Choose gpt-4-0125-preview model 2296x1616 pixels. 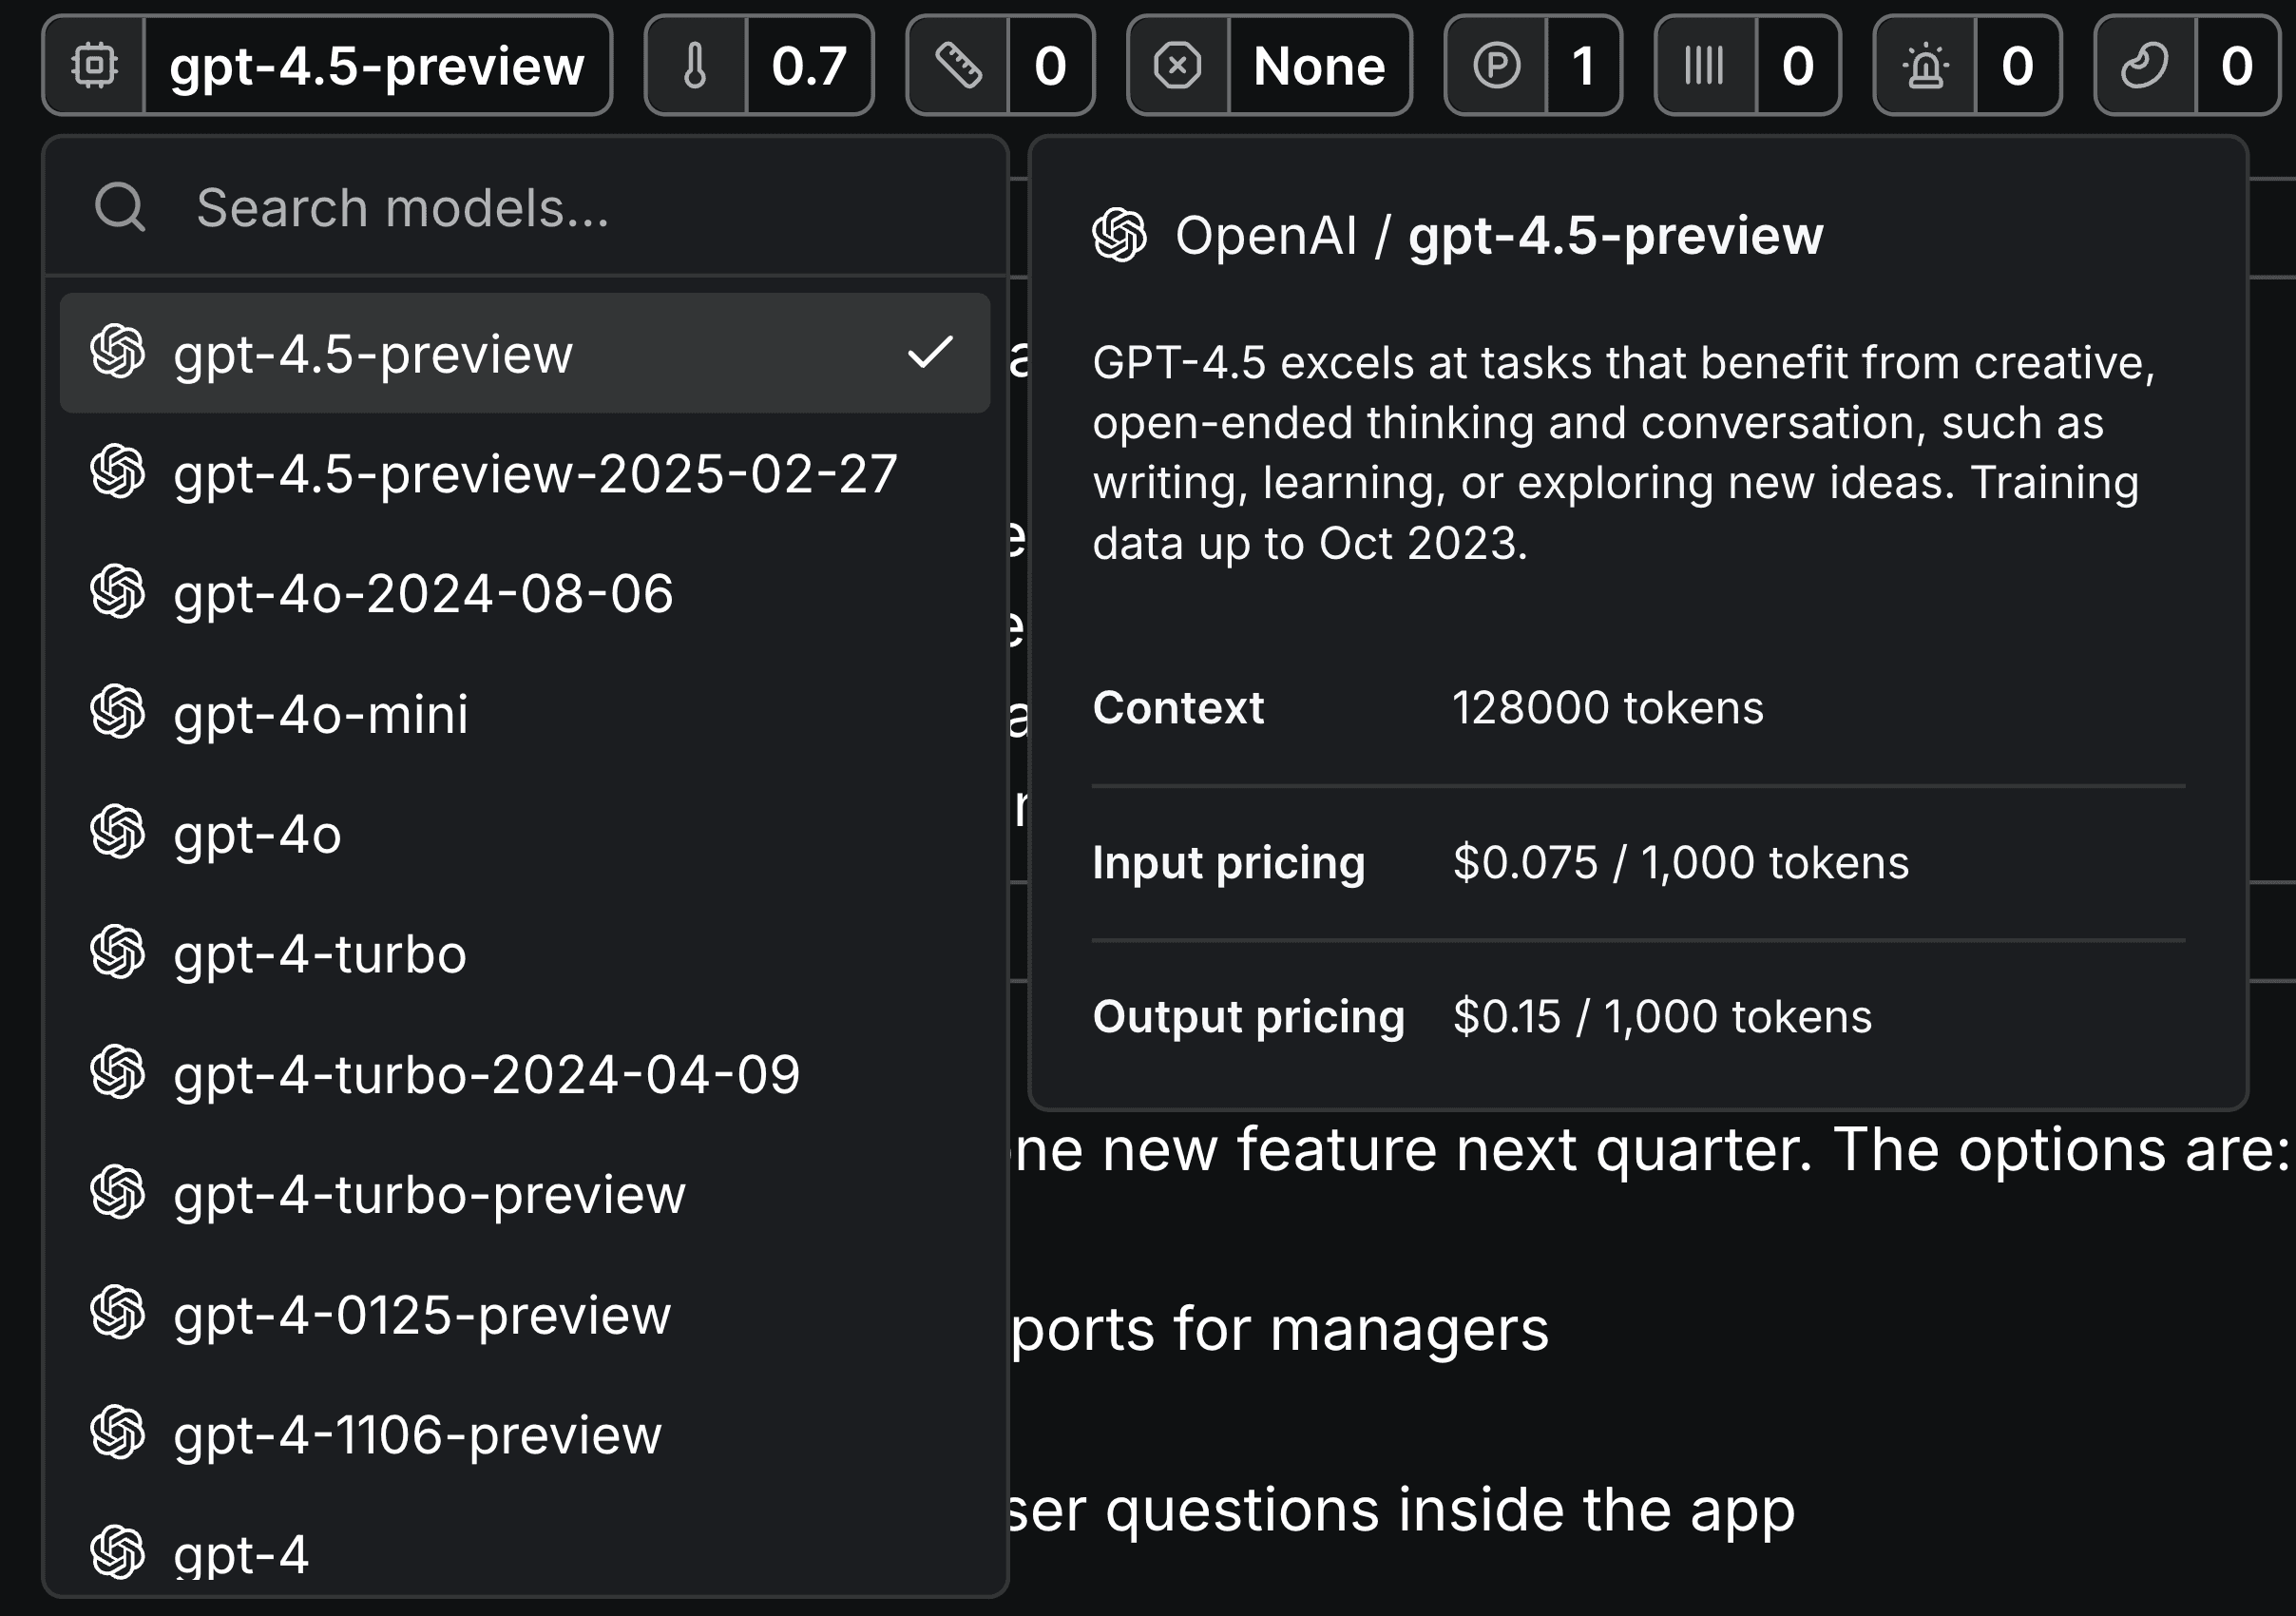[525, 1314]
